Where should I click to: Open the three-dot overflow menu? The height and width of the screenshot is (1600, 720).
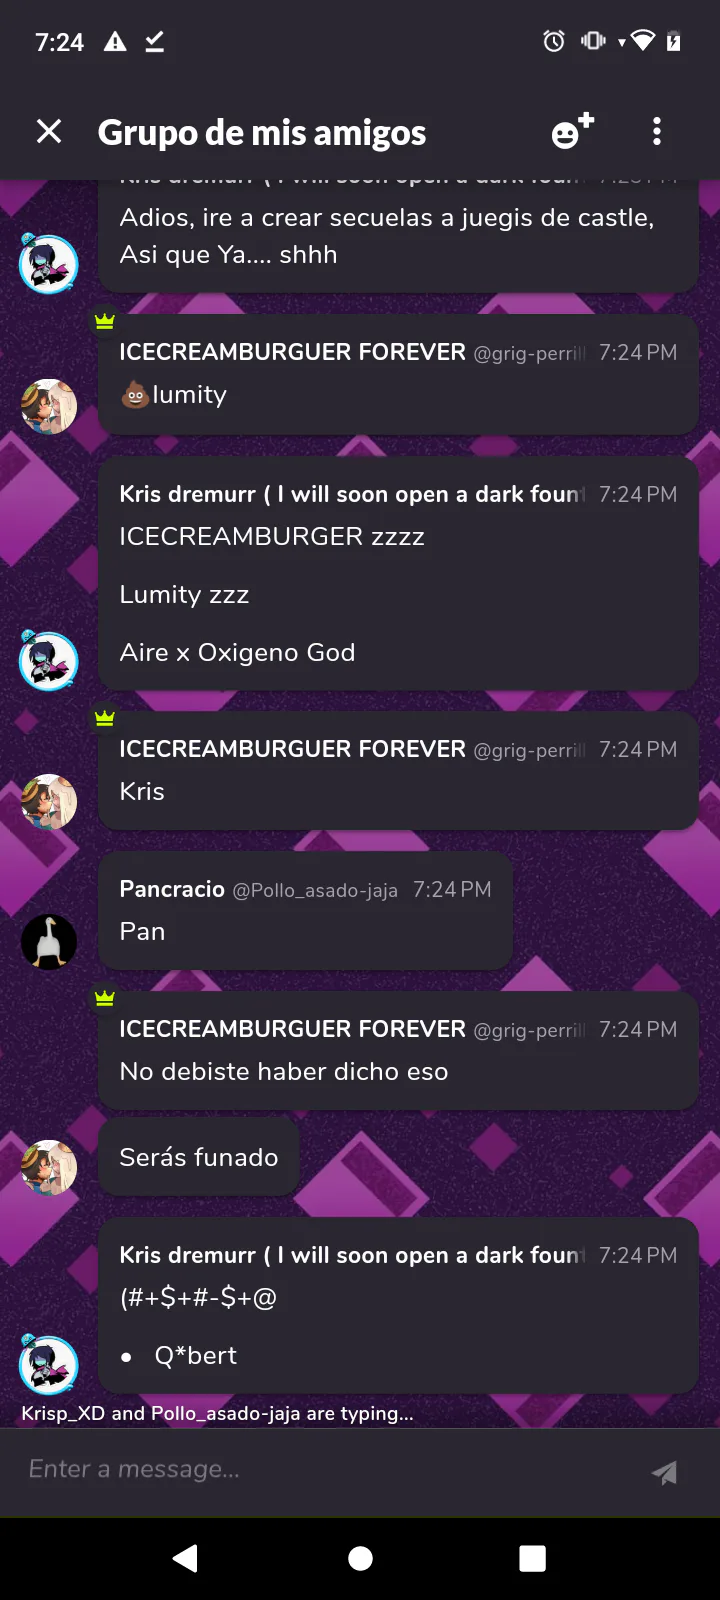(657, 131)
